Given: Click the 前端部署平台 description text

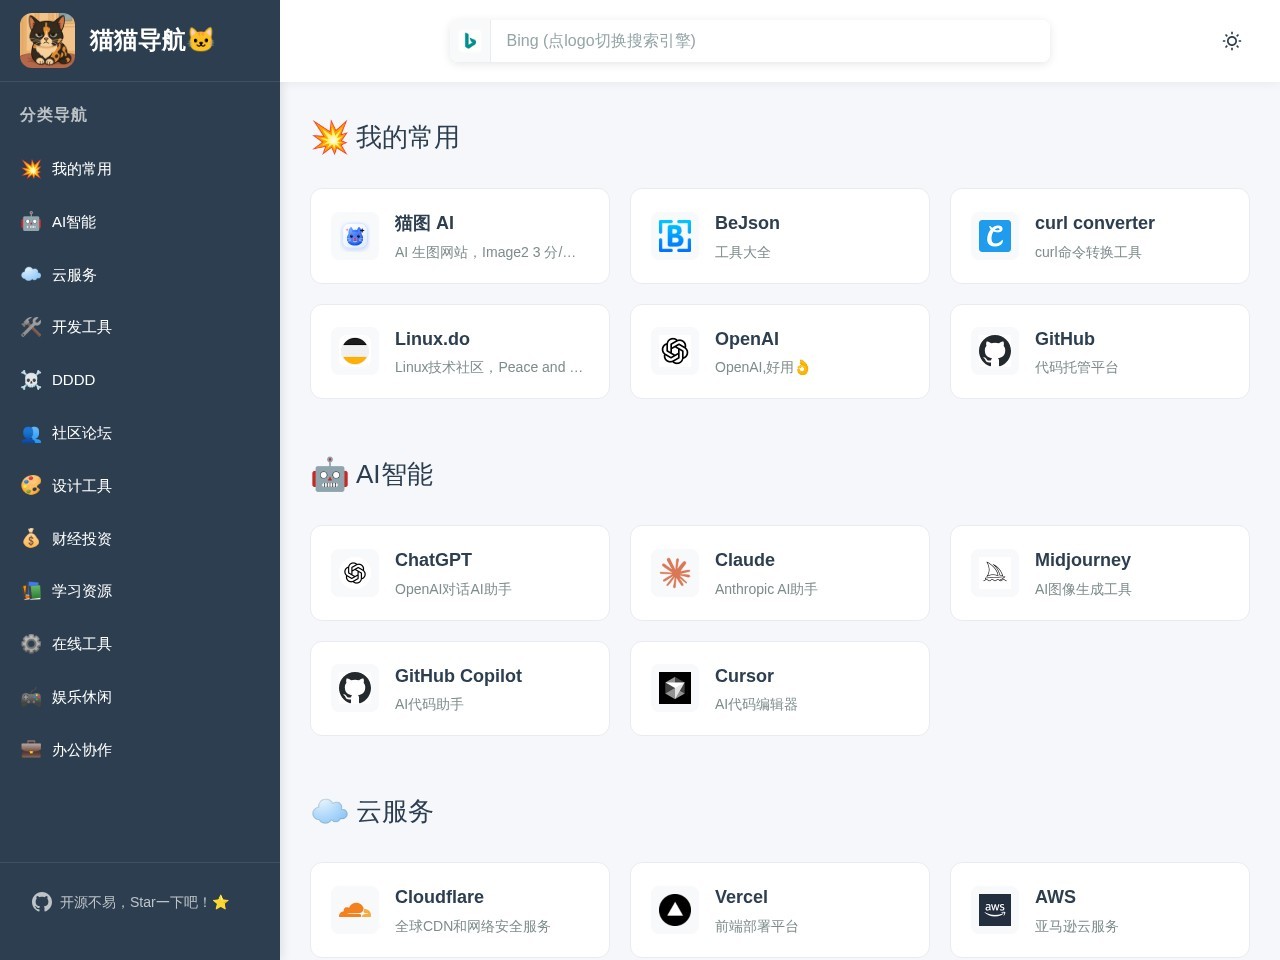Looking at the screenshot, I should coord(757,926).
